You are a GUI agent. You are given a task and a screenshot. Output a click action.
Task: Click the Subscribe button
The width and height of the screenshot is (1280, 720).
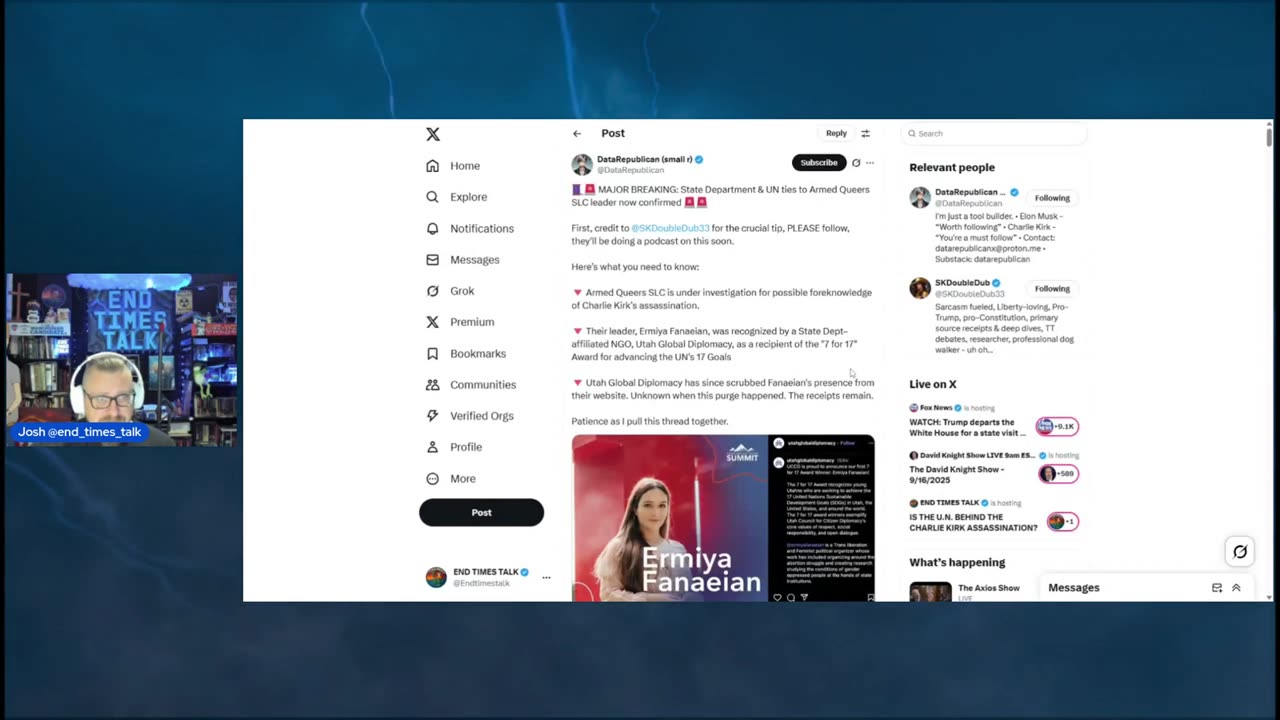818,162
